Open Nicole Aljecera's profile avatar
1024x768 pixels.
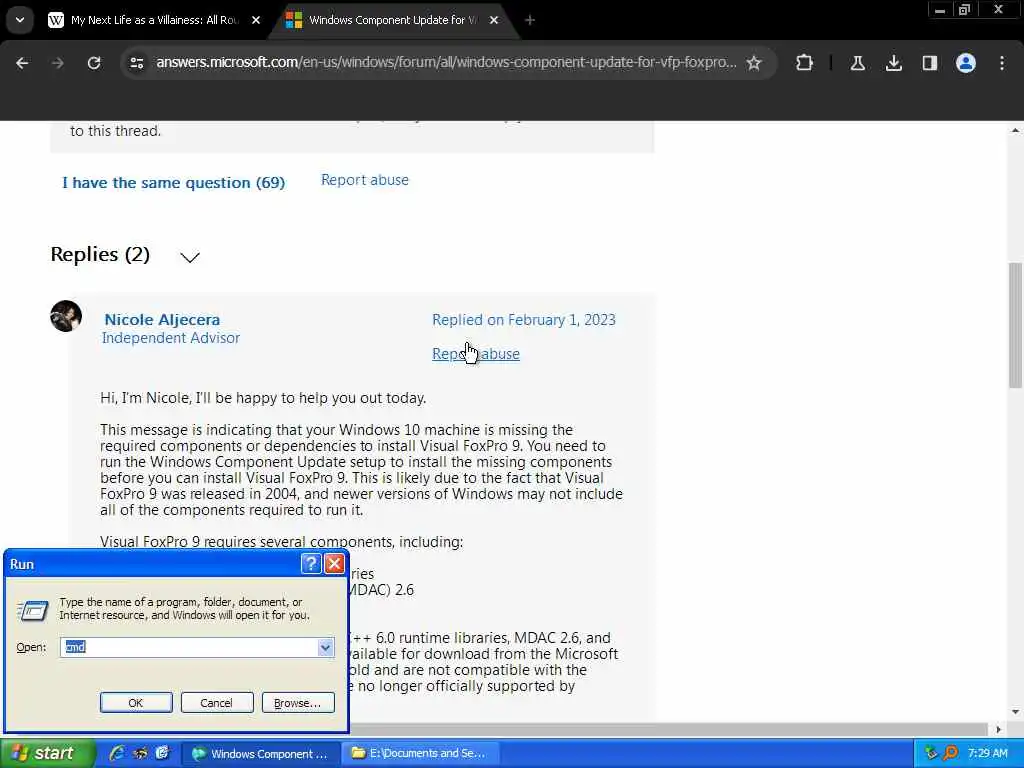(66, 316)
